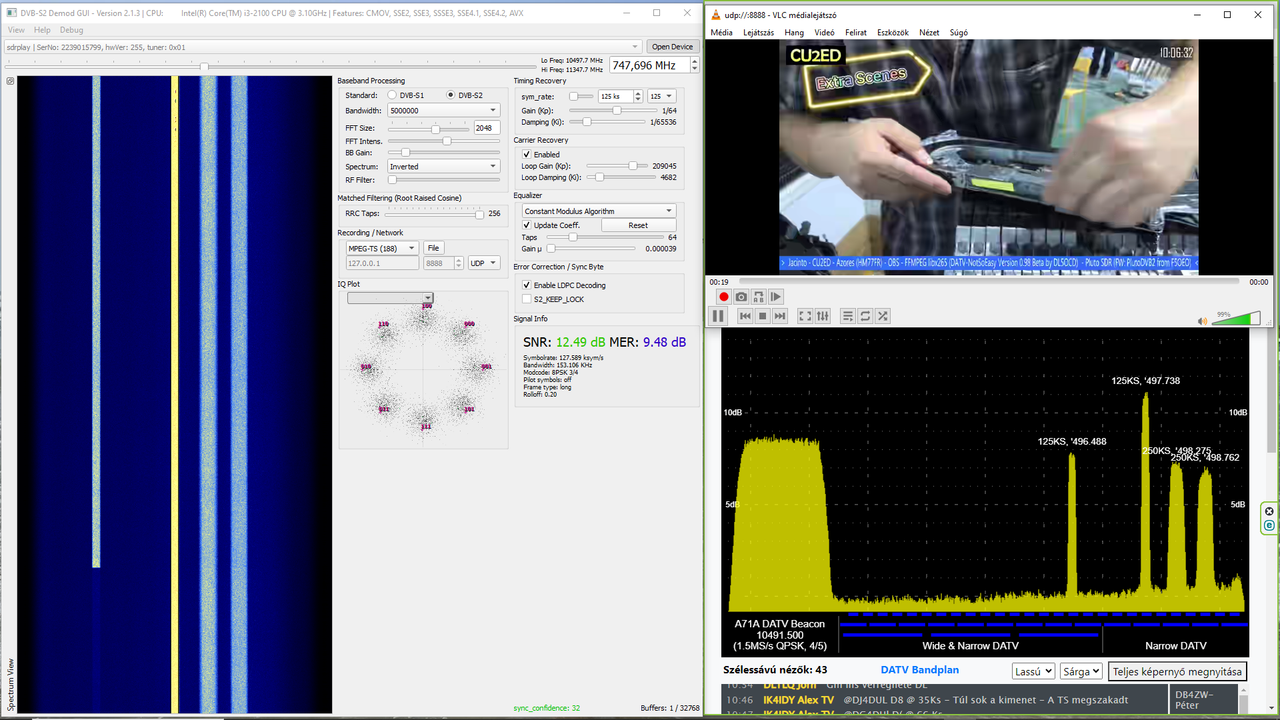Click next media button in VLC
Viewport: 1280px width, 720px height.
pyautogui.click(x=780, y=316)
